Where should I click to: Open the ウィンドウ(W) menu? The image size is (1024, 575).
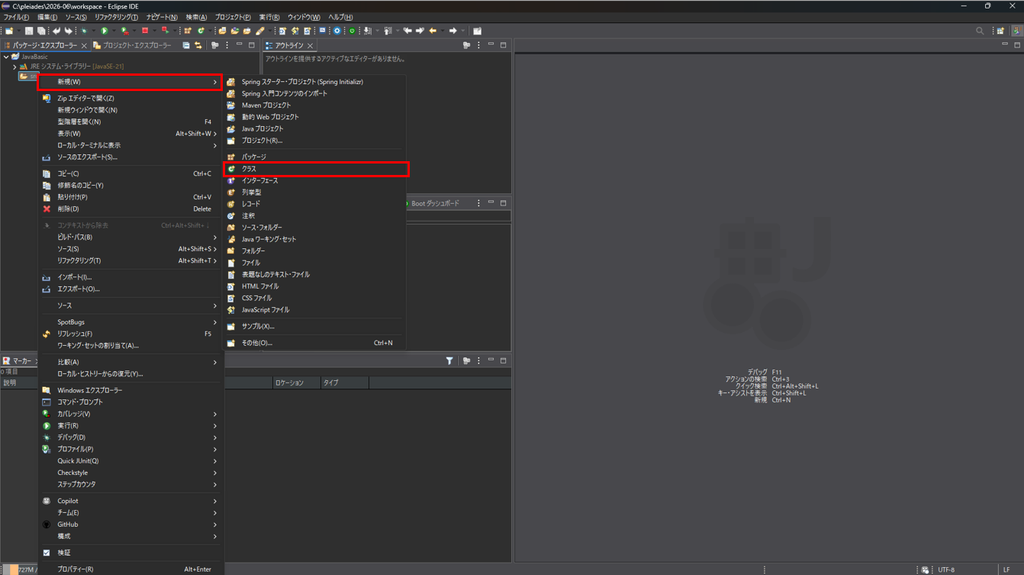pyautogui.click(x=304, y=17)
